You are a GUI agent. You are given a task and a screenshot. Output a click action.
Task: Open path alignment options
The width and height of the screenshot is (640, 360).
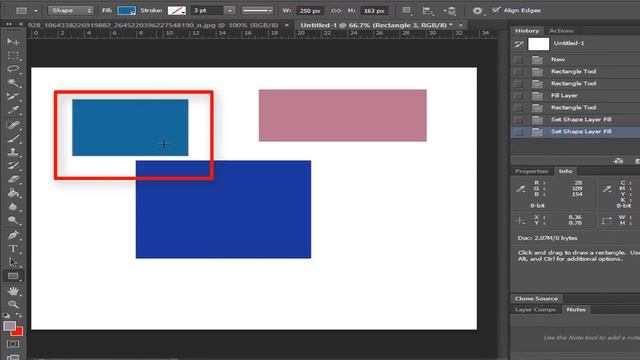[x=427, y=11]
